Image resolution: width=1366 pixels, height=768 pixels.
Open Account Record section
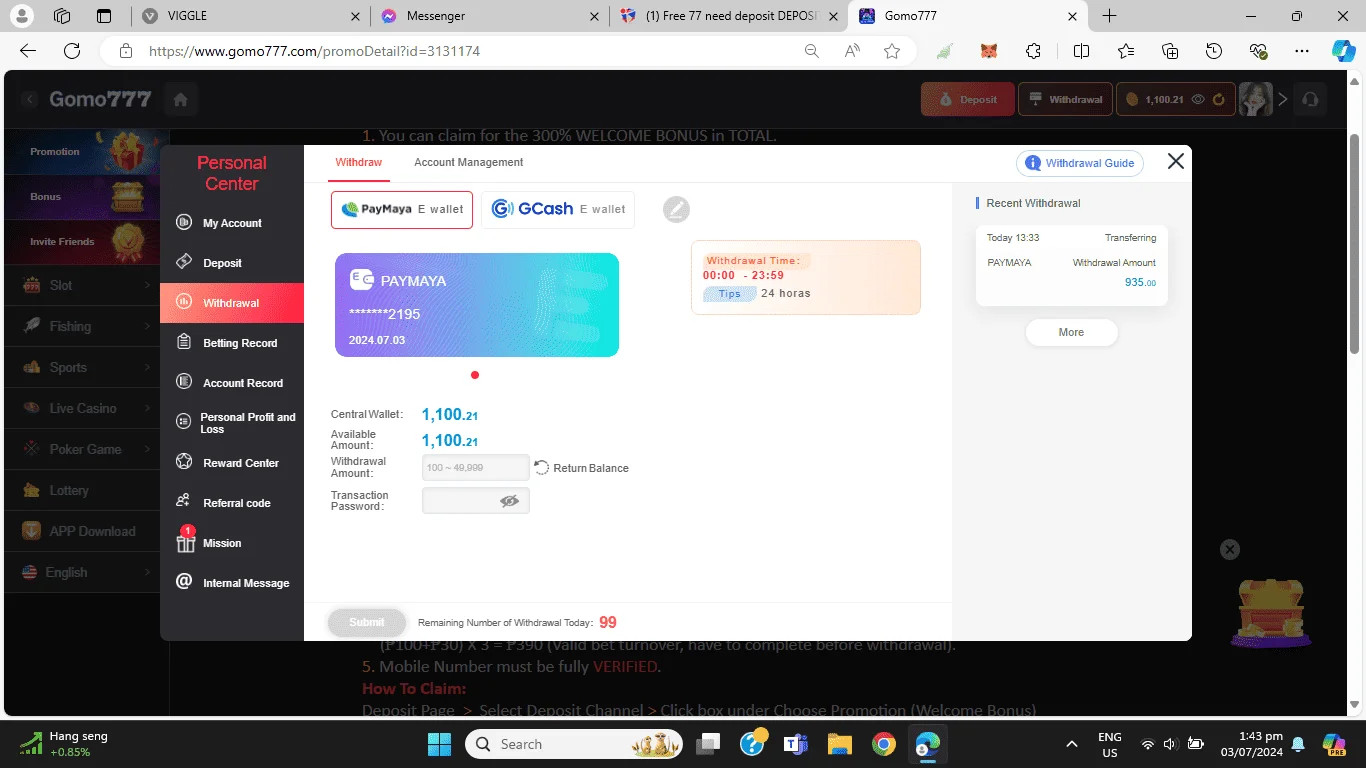click(x=232, y=383)
